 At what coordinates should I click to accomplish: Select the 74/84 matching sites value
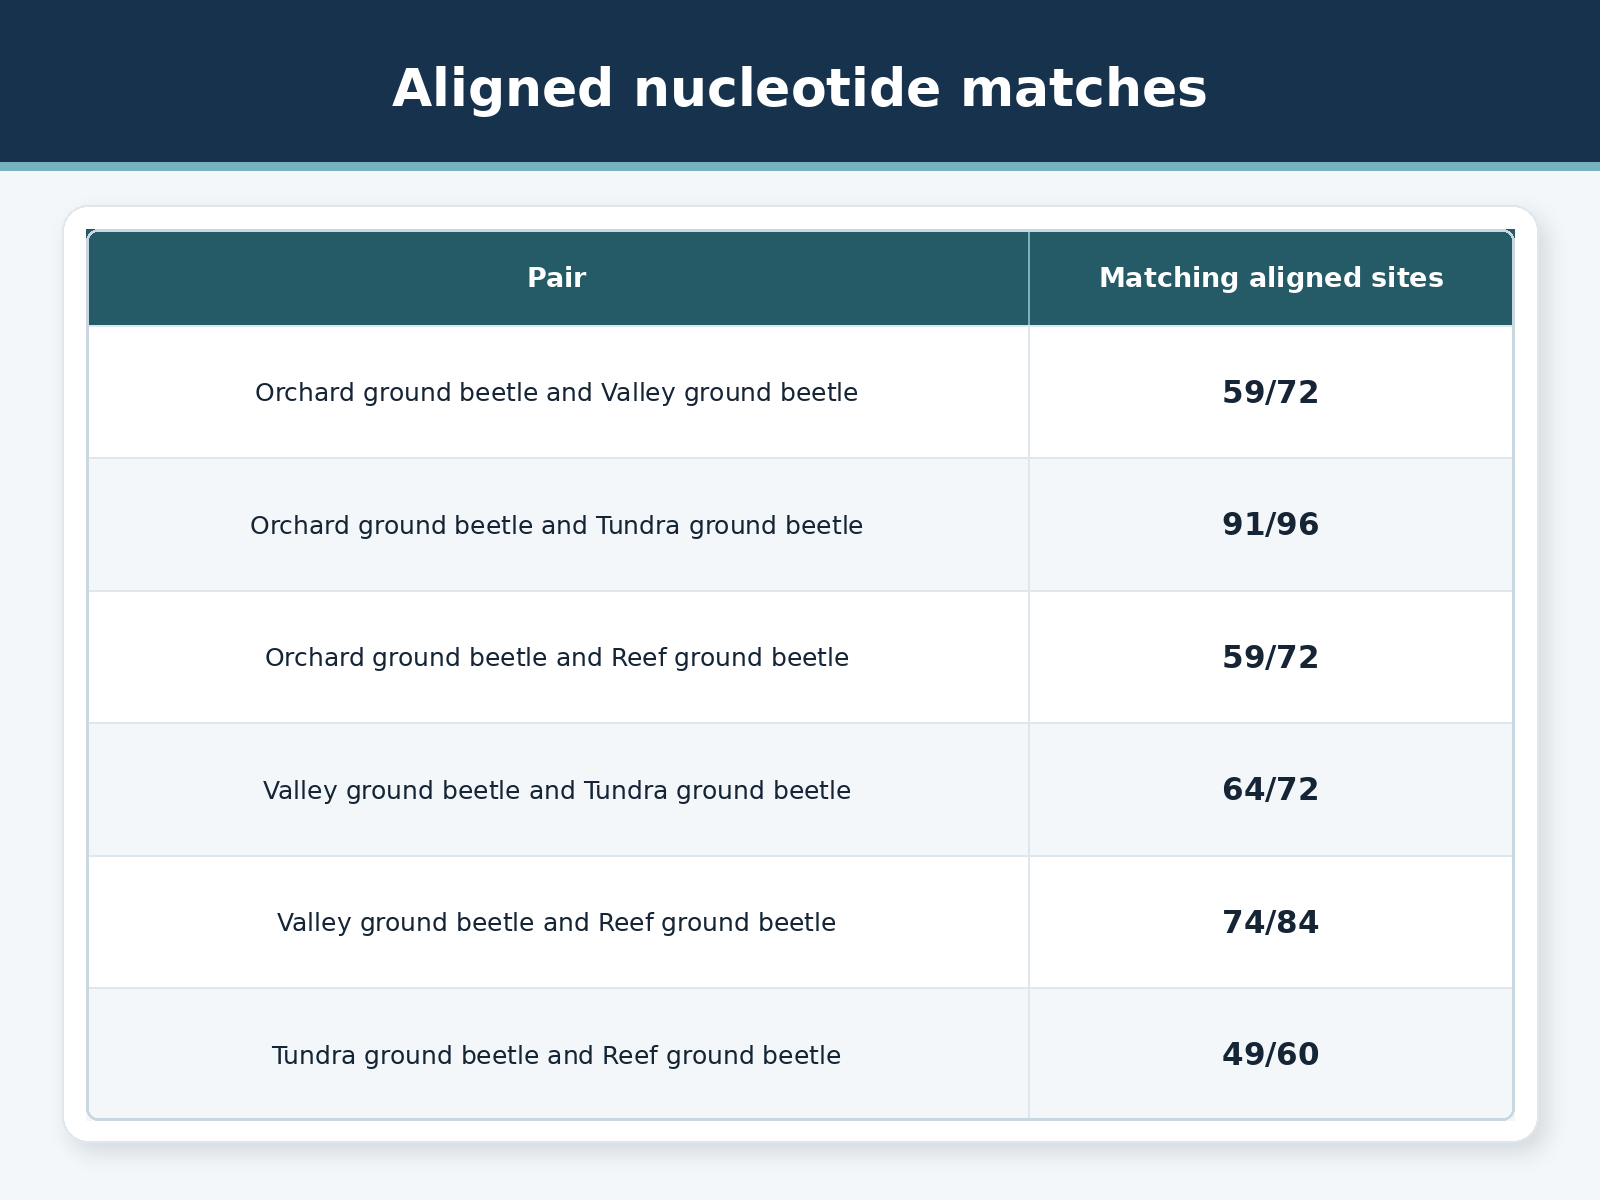tap(1271, 923)
